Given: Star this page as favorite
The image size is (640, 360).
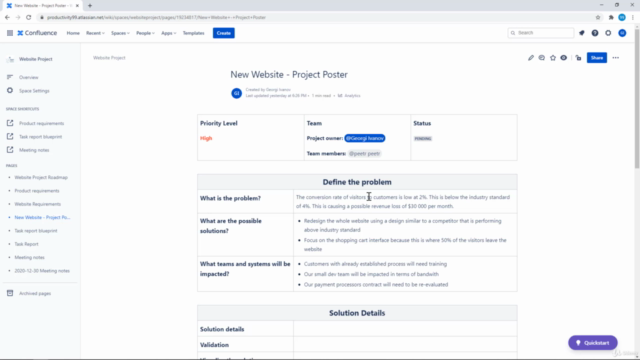Looking at the screenshot, I should tap(553, 58).
